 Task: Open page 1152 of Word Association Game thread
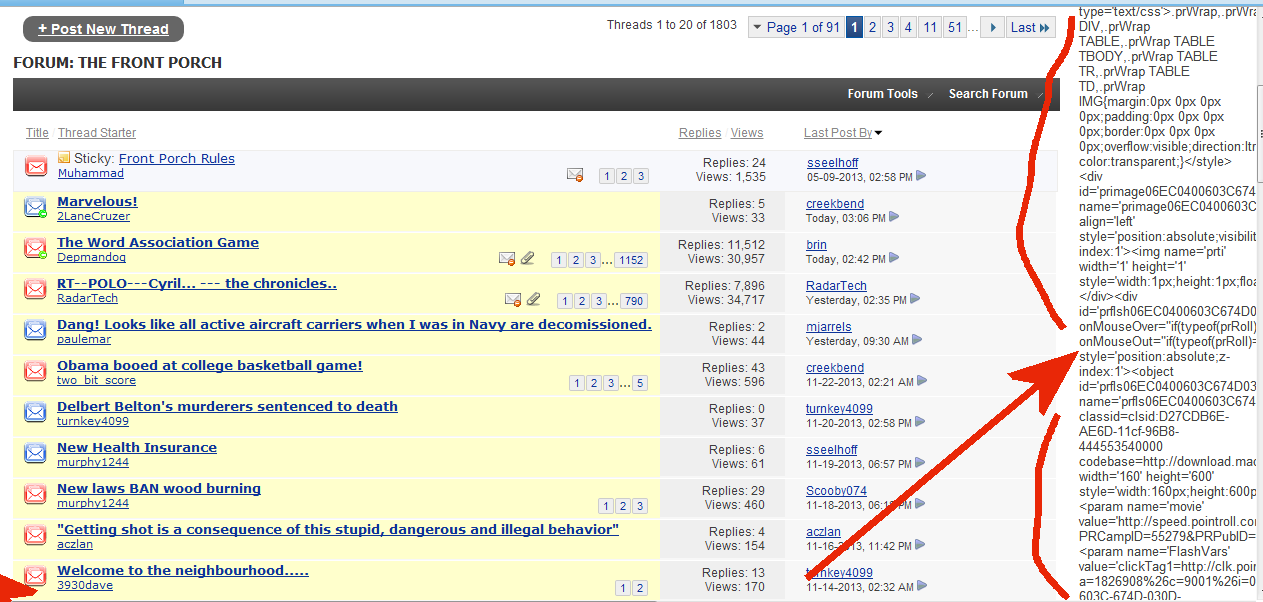pyautogui.click(x=631, y=260)
